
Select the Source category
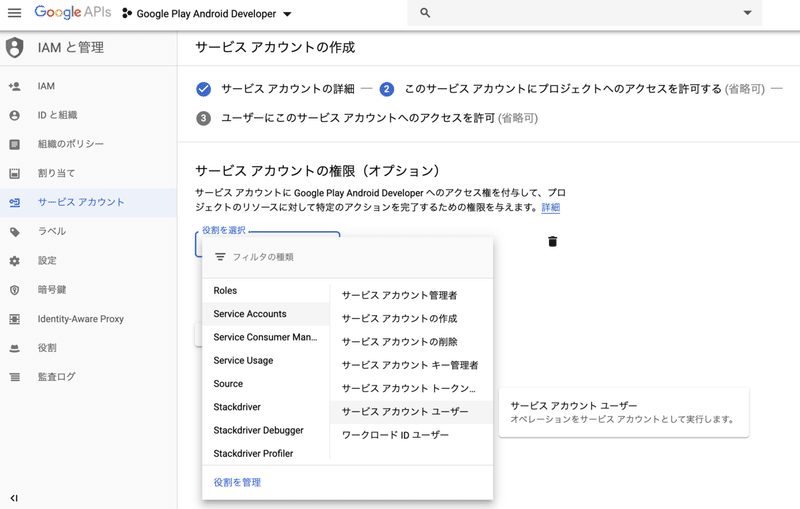click(266, 384)
